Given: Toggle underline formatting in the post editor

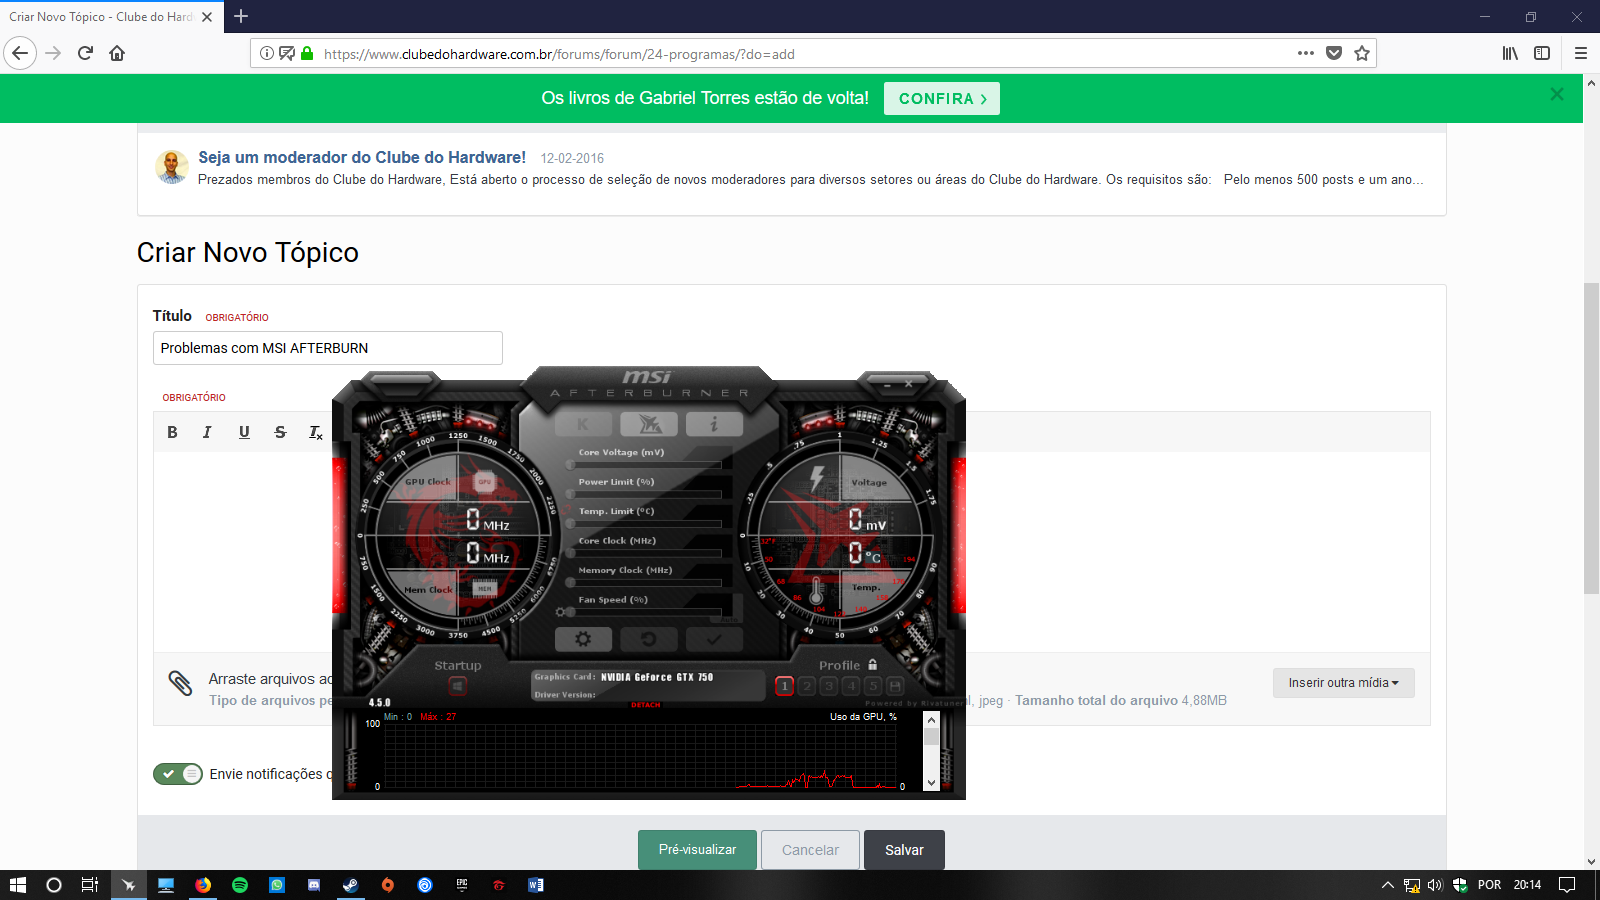Looking at the screenshot, I should (244, 432).
